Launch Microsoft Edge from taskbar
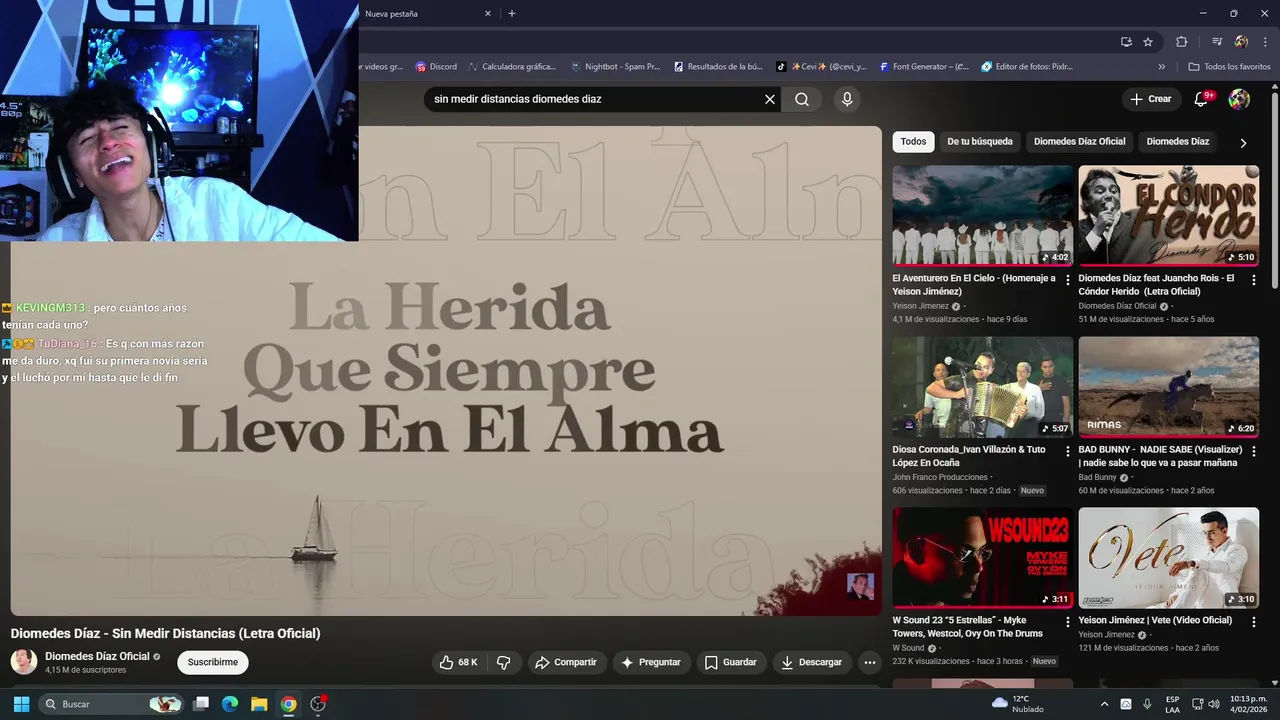The width and height of the screenshot is (1280, 720). 230,704
